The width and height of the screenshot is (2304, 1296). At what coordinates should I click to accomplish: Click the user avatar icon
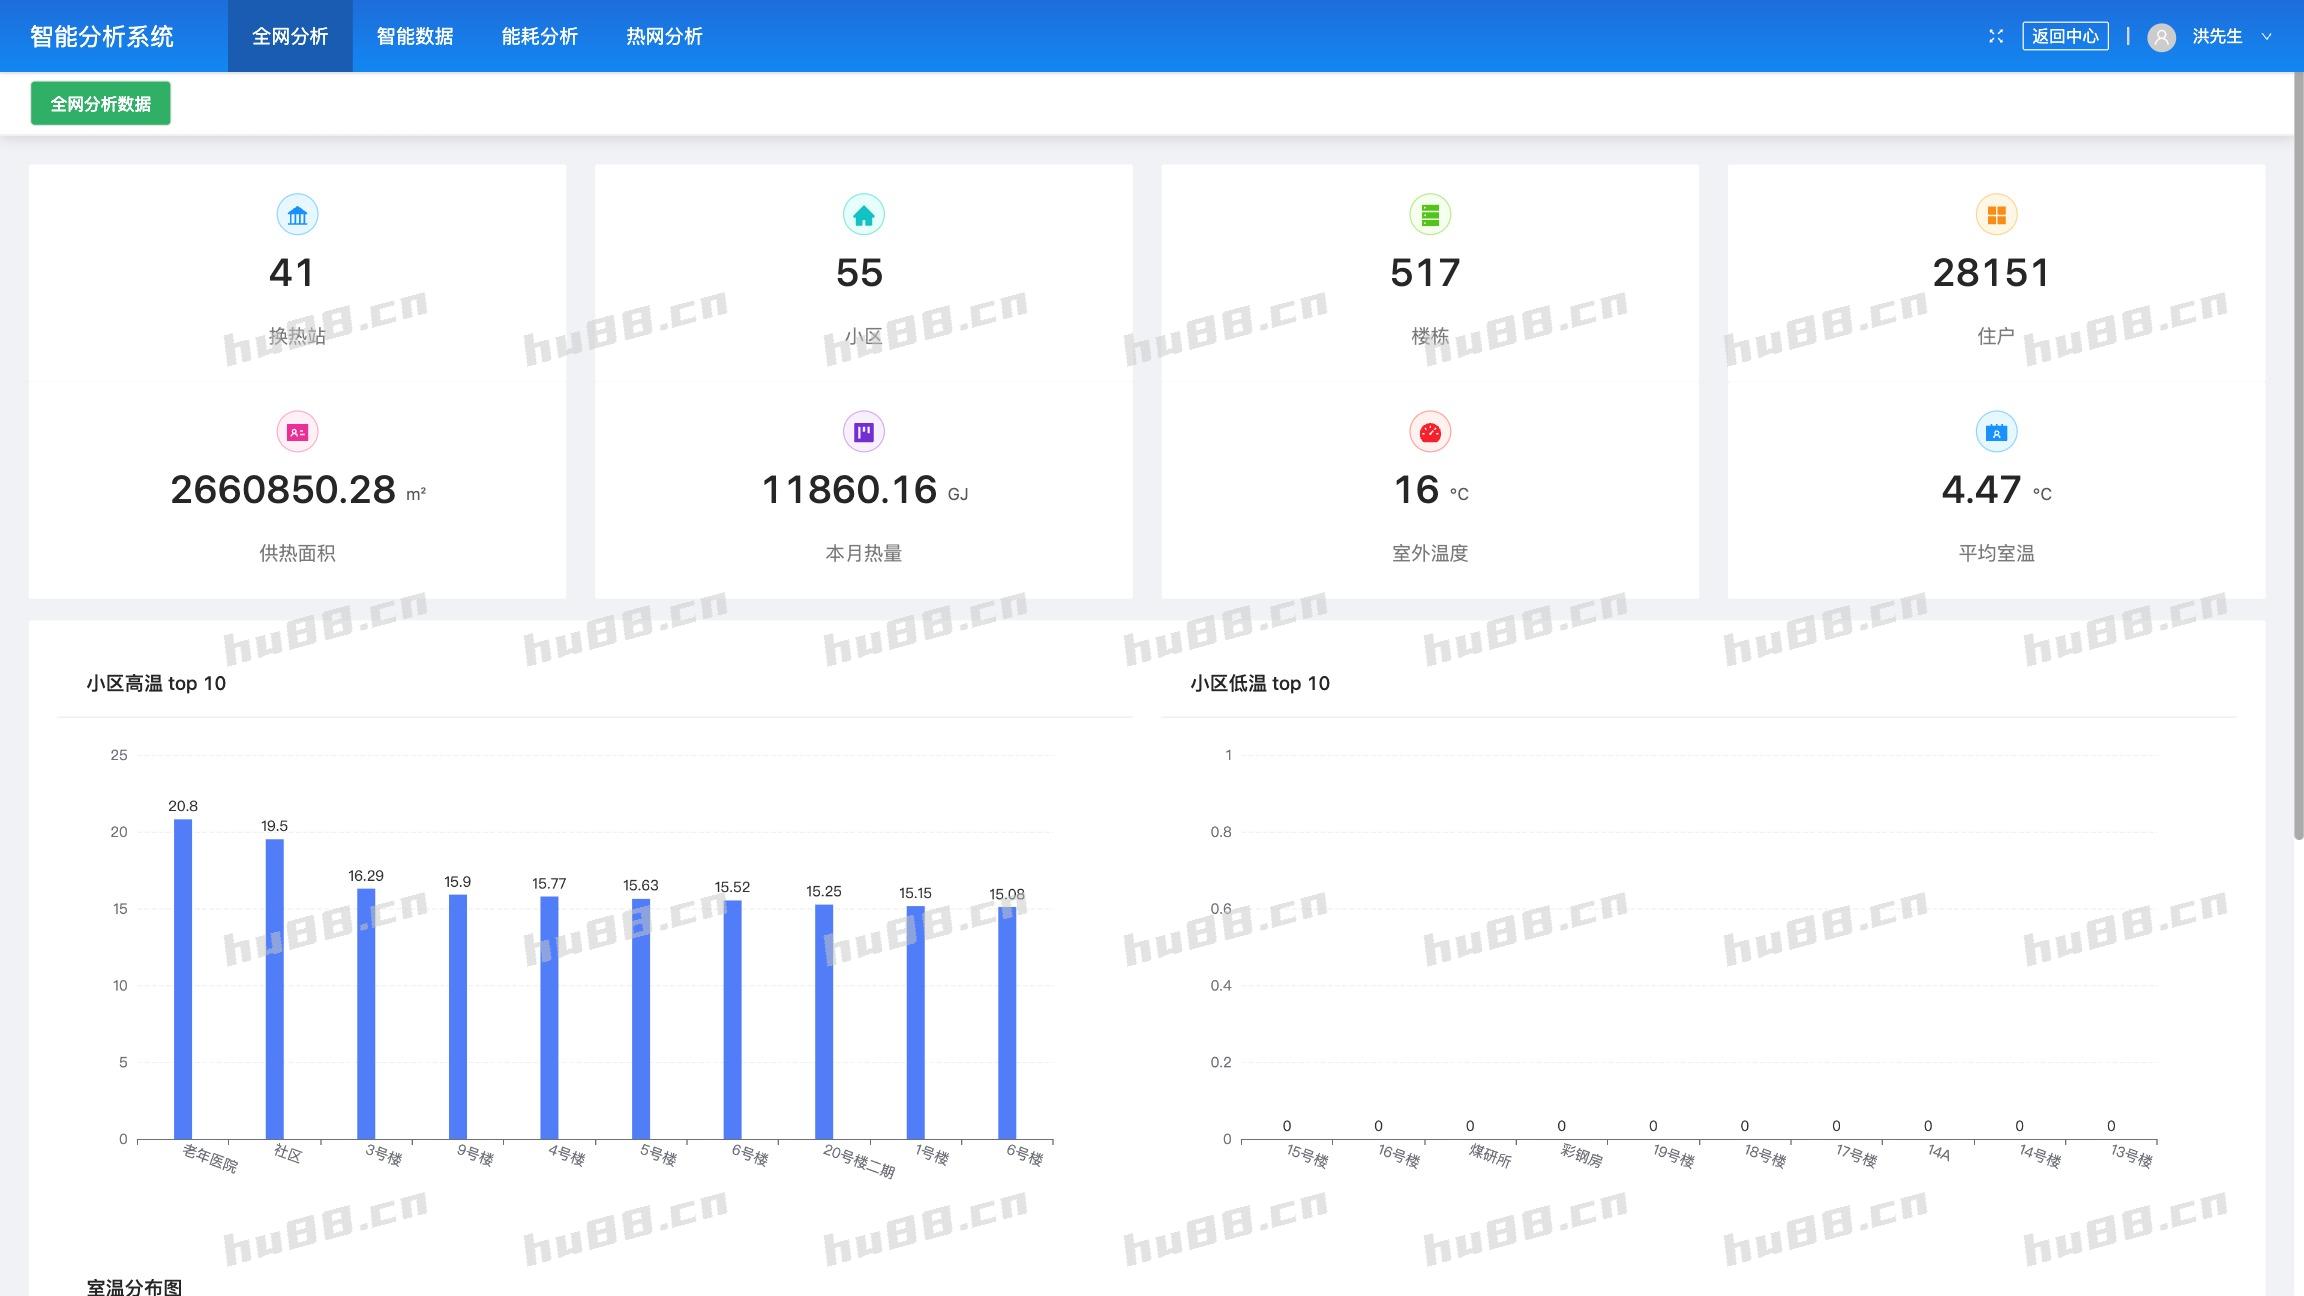[2161, 37]
